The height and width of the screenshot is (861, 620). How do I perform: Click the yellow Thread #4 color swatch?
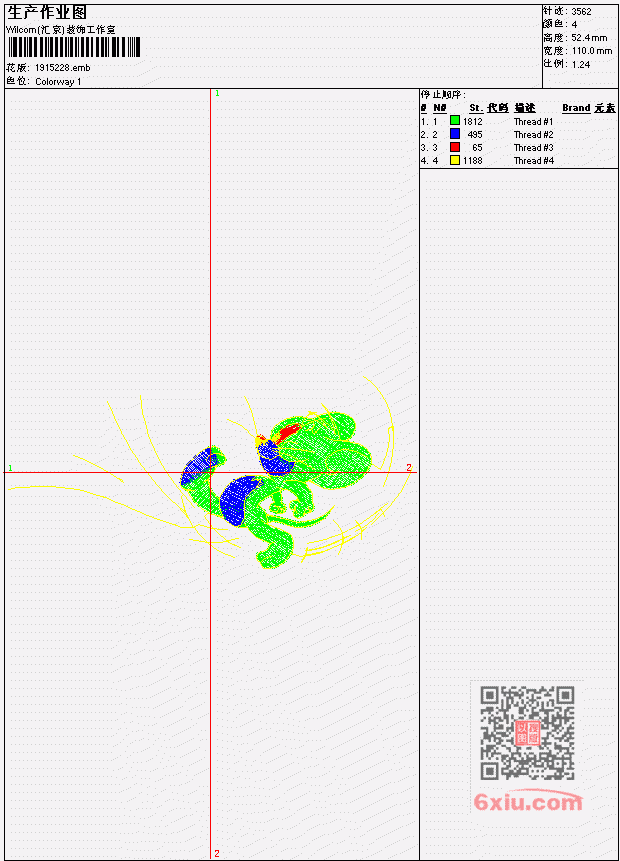455,160
